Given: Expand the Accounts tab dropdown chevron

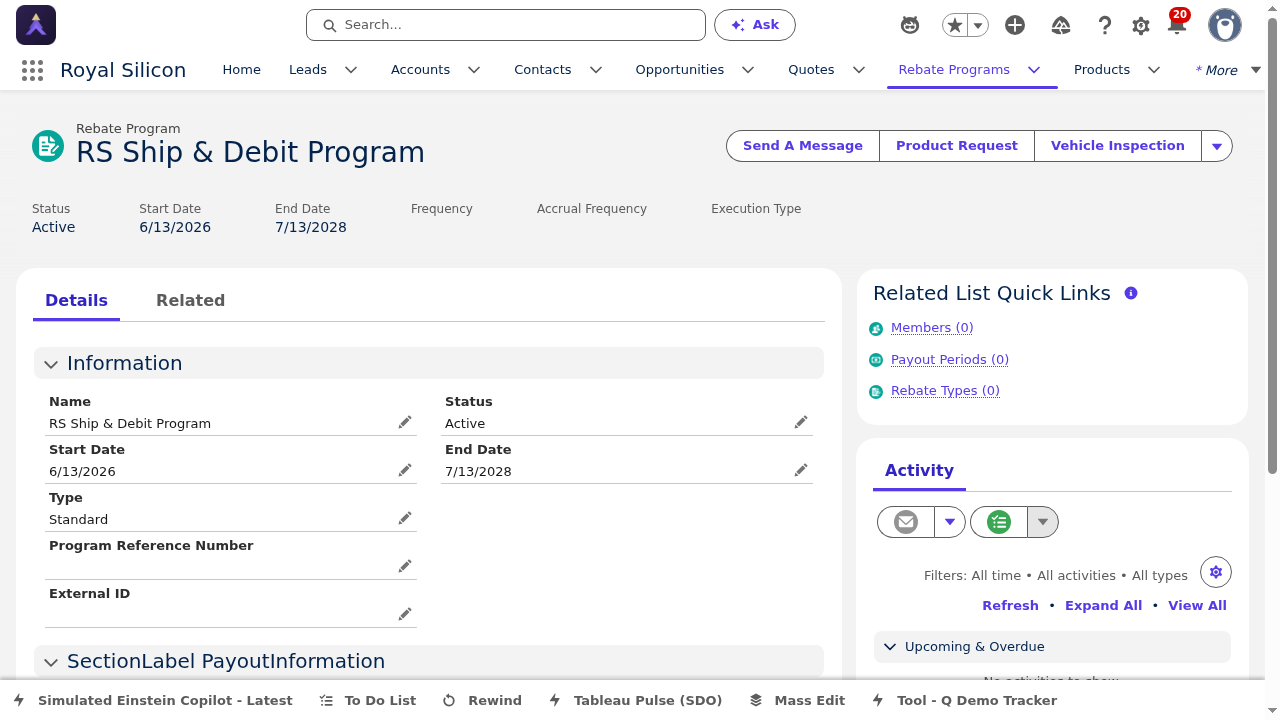Looking at the screenshot, I should pyautogui.click(x=474, y=70).
